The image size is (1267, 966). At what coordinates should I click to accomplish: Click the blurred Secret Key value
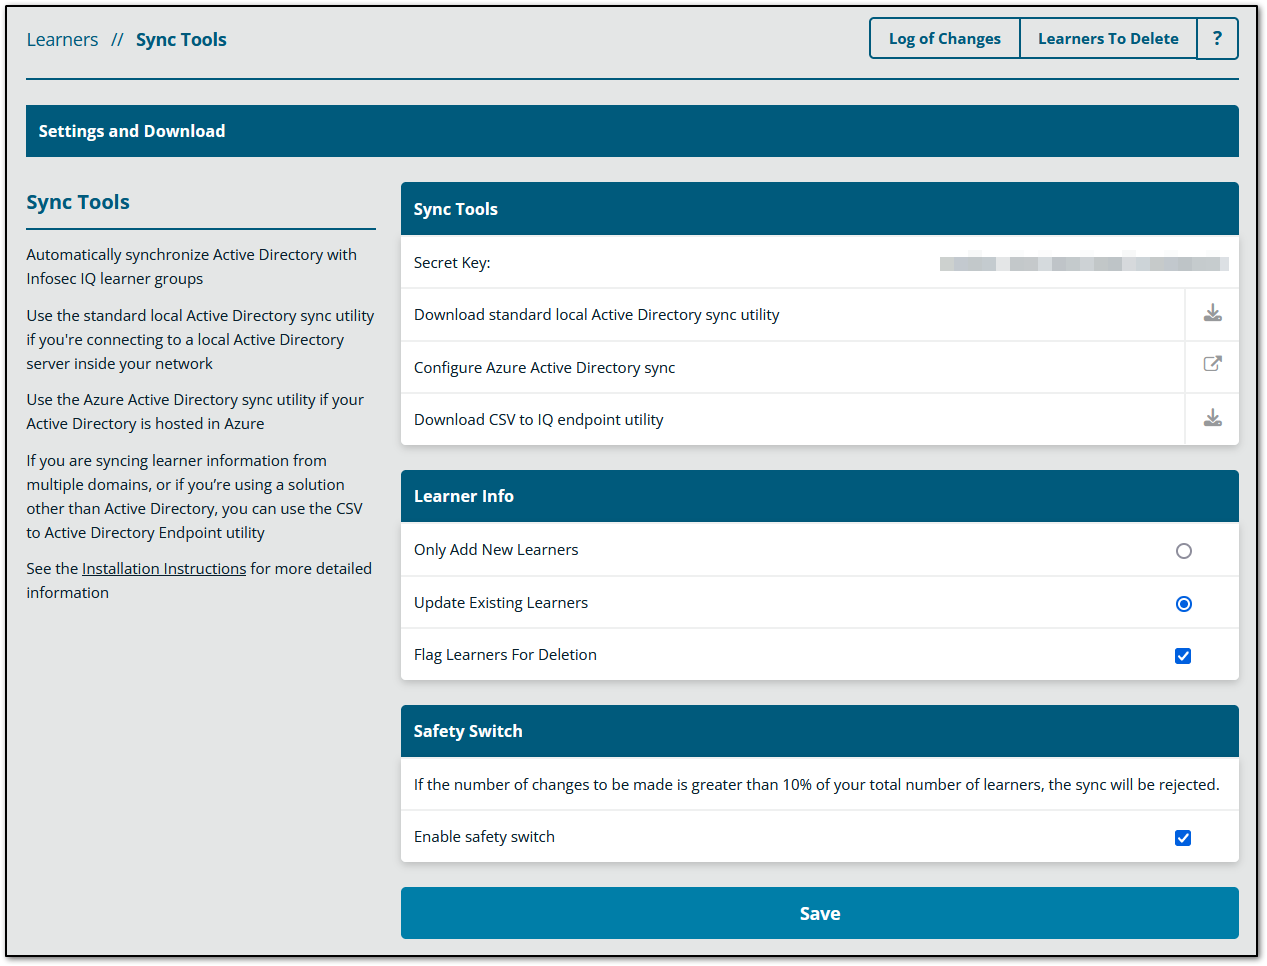coord(1083,262)
